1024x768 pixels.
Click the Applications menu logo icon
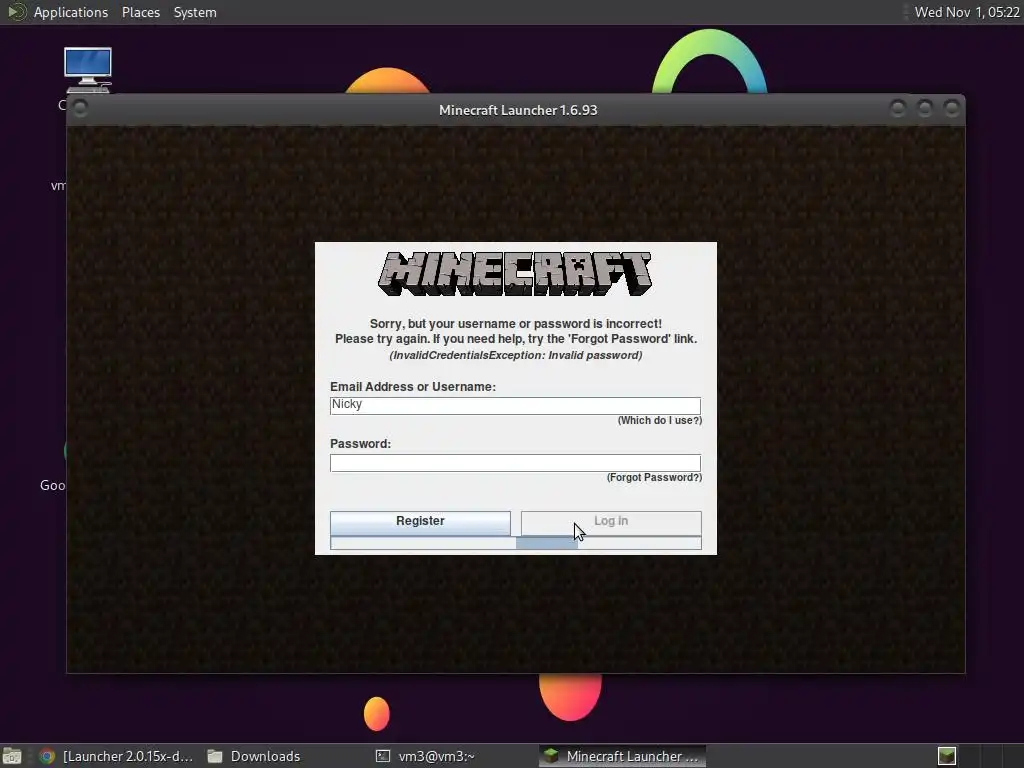tap(16, 12)
